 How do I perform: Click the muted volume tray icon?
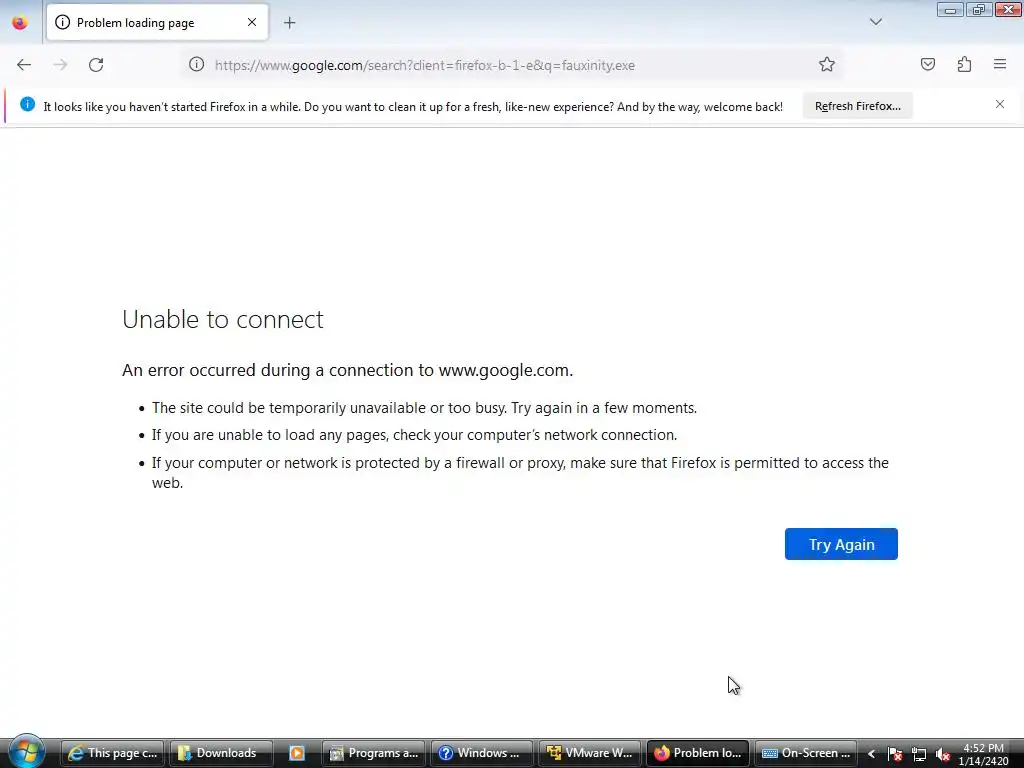point(942,754)
